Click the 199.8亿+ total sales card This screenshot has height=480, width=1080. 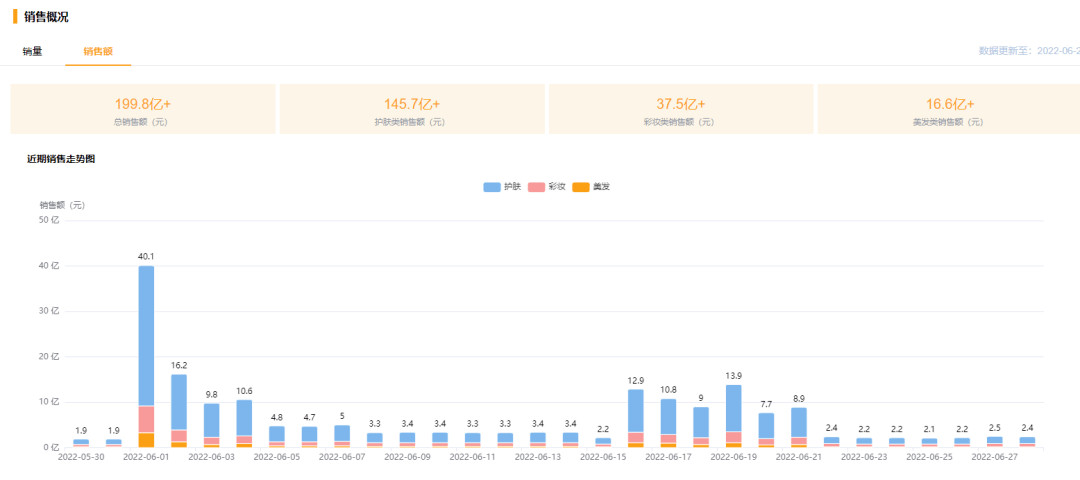click(x=143, y=109)
